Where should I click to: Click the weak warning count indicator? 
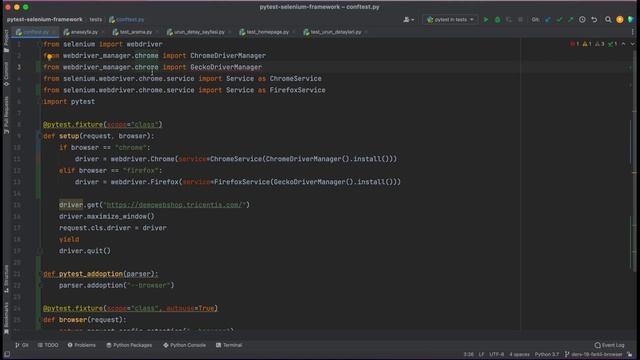pos(600,44)
